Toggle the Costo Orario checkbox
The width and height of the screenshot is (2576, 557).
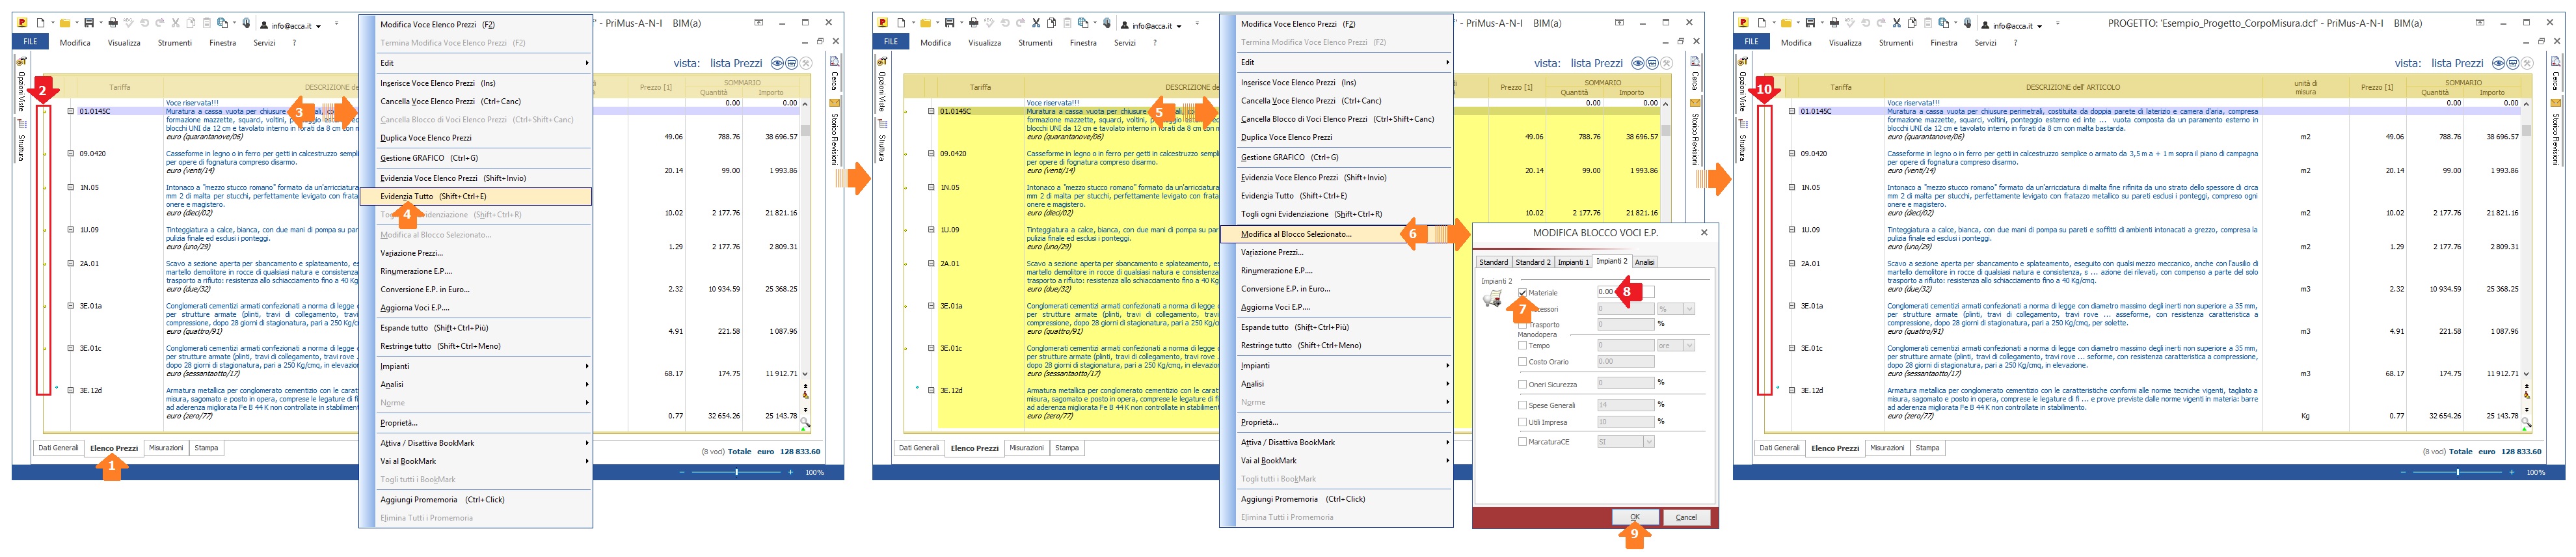point(1523,361)
